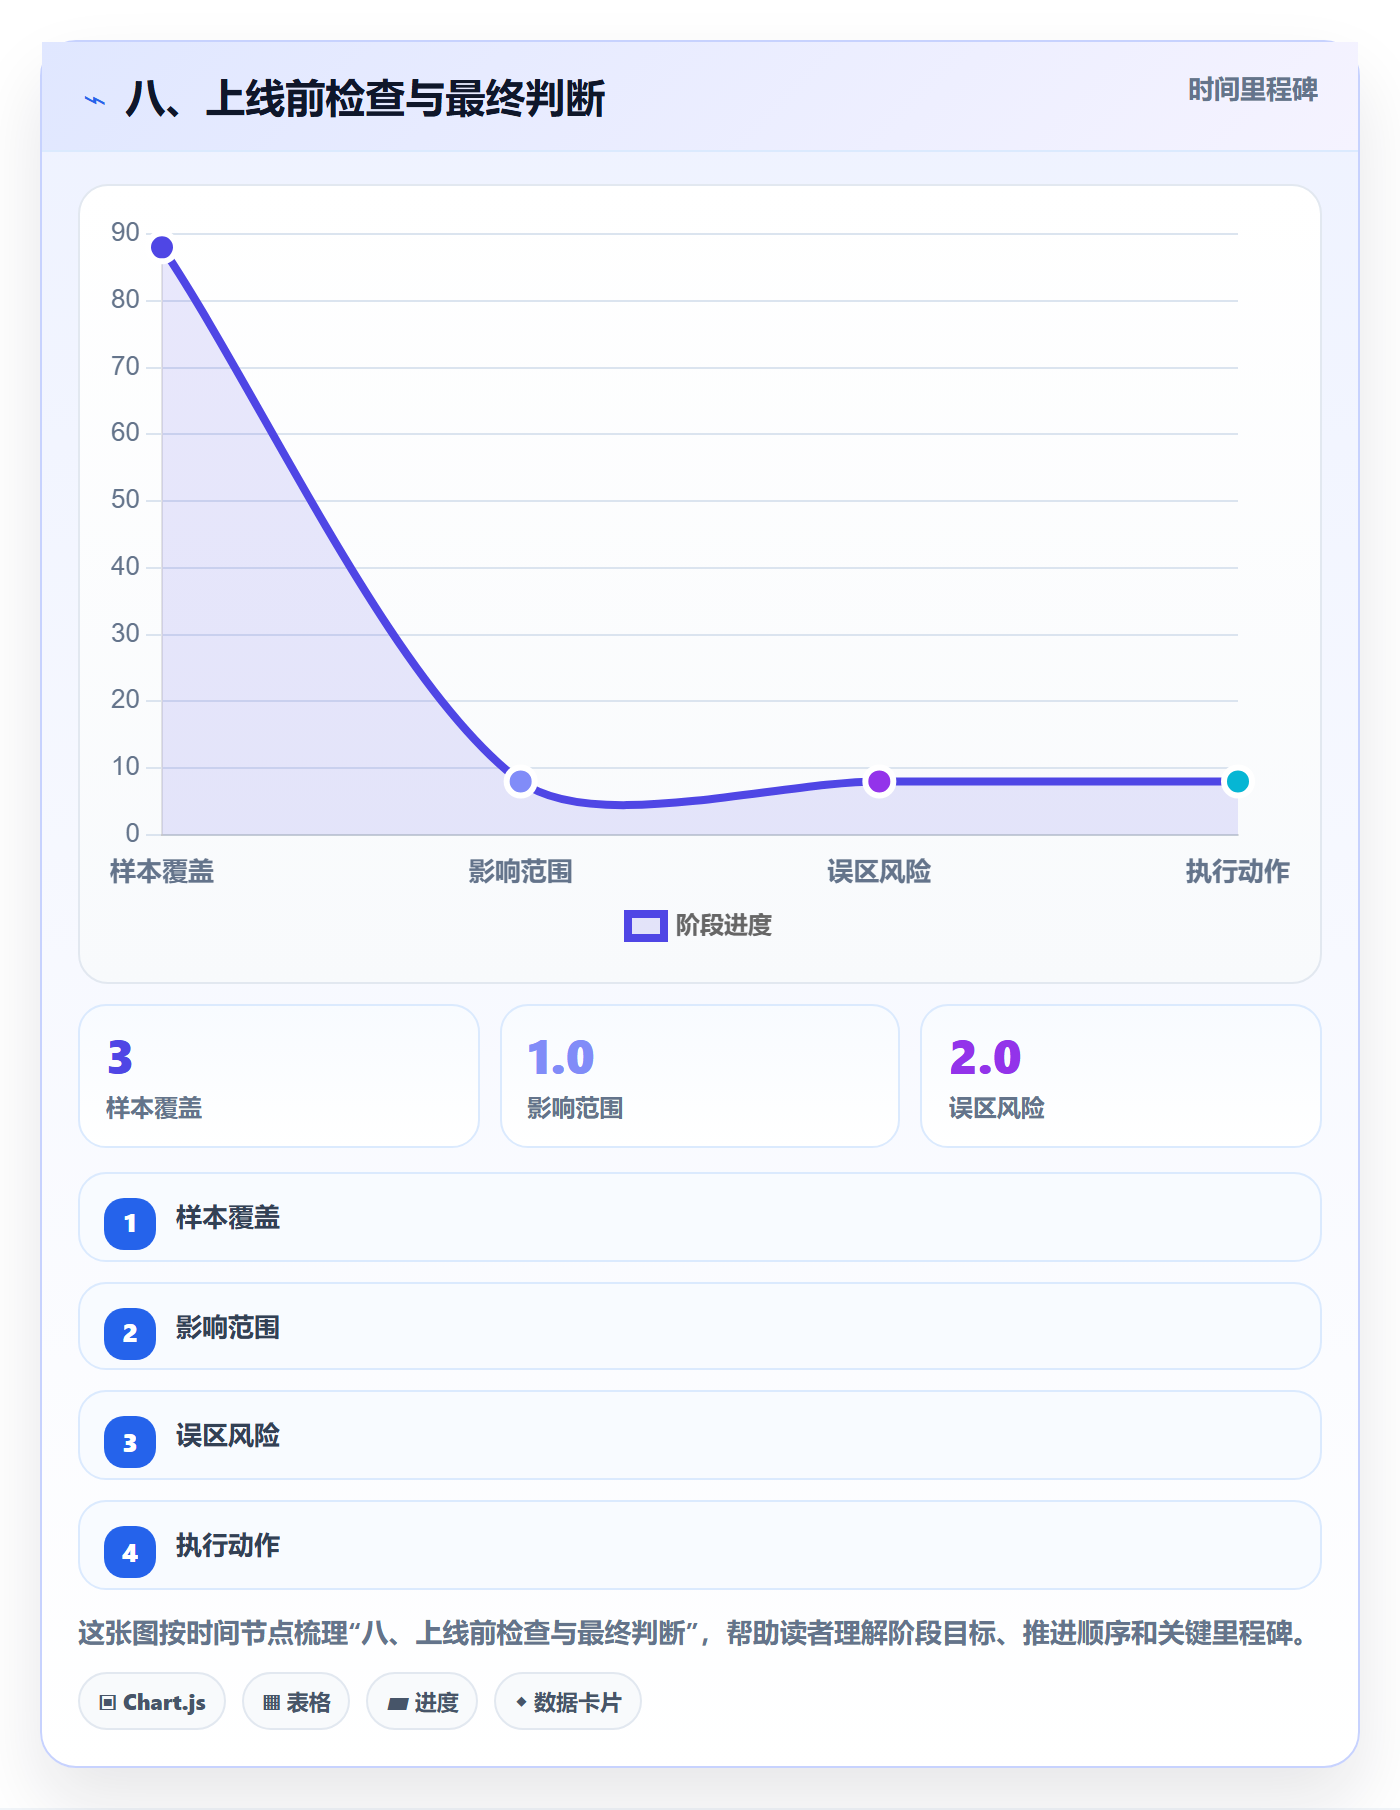This screenshot has width=1400, height=1810.
Task: Click the Chart.js chip
Action: point(152,1701)
